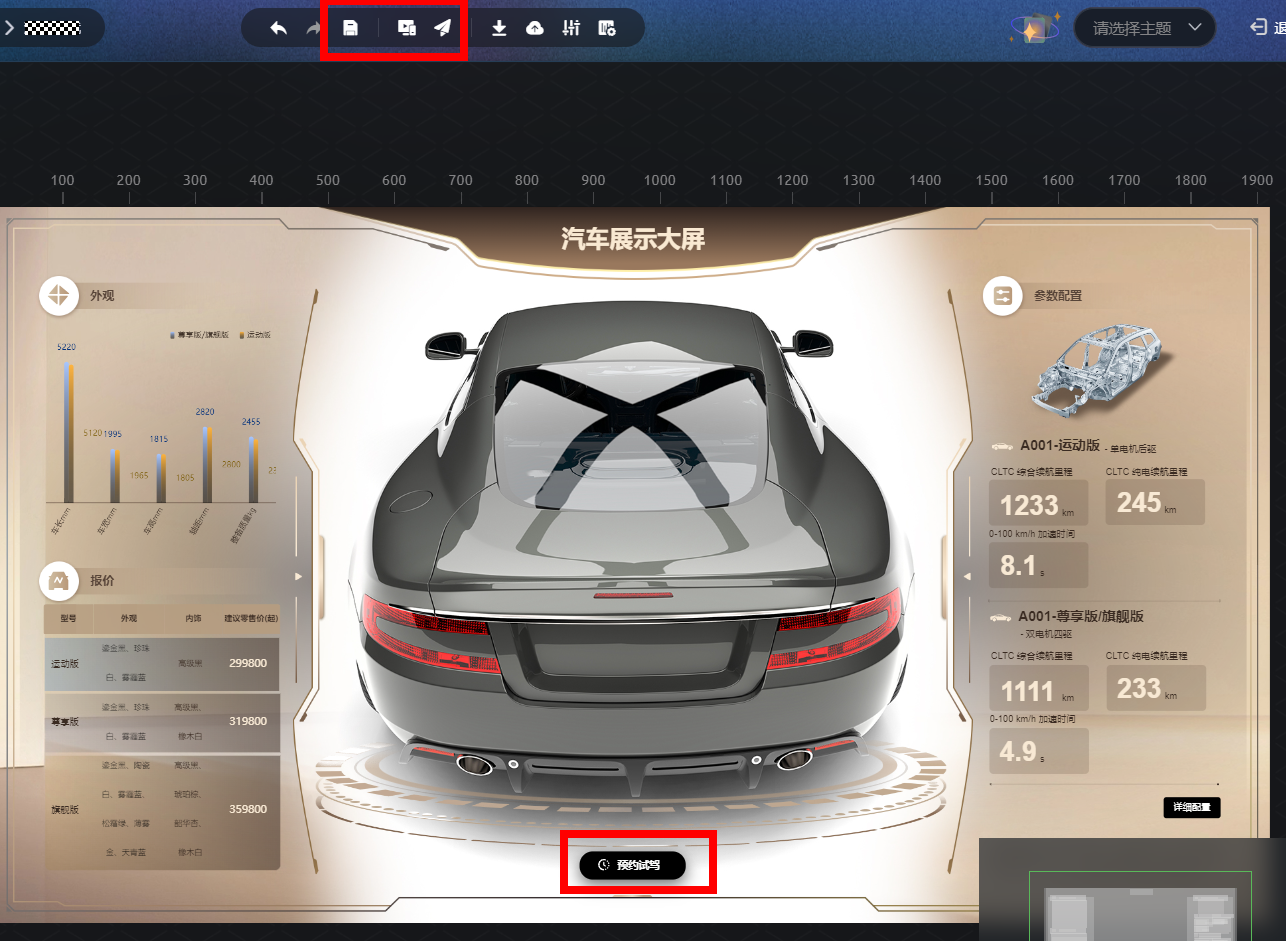Toggle the 运动版 chart legend item
The image size is (1286, 941).
(255, 335)
